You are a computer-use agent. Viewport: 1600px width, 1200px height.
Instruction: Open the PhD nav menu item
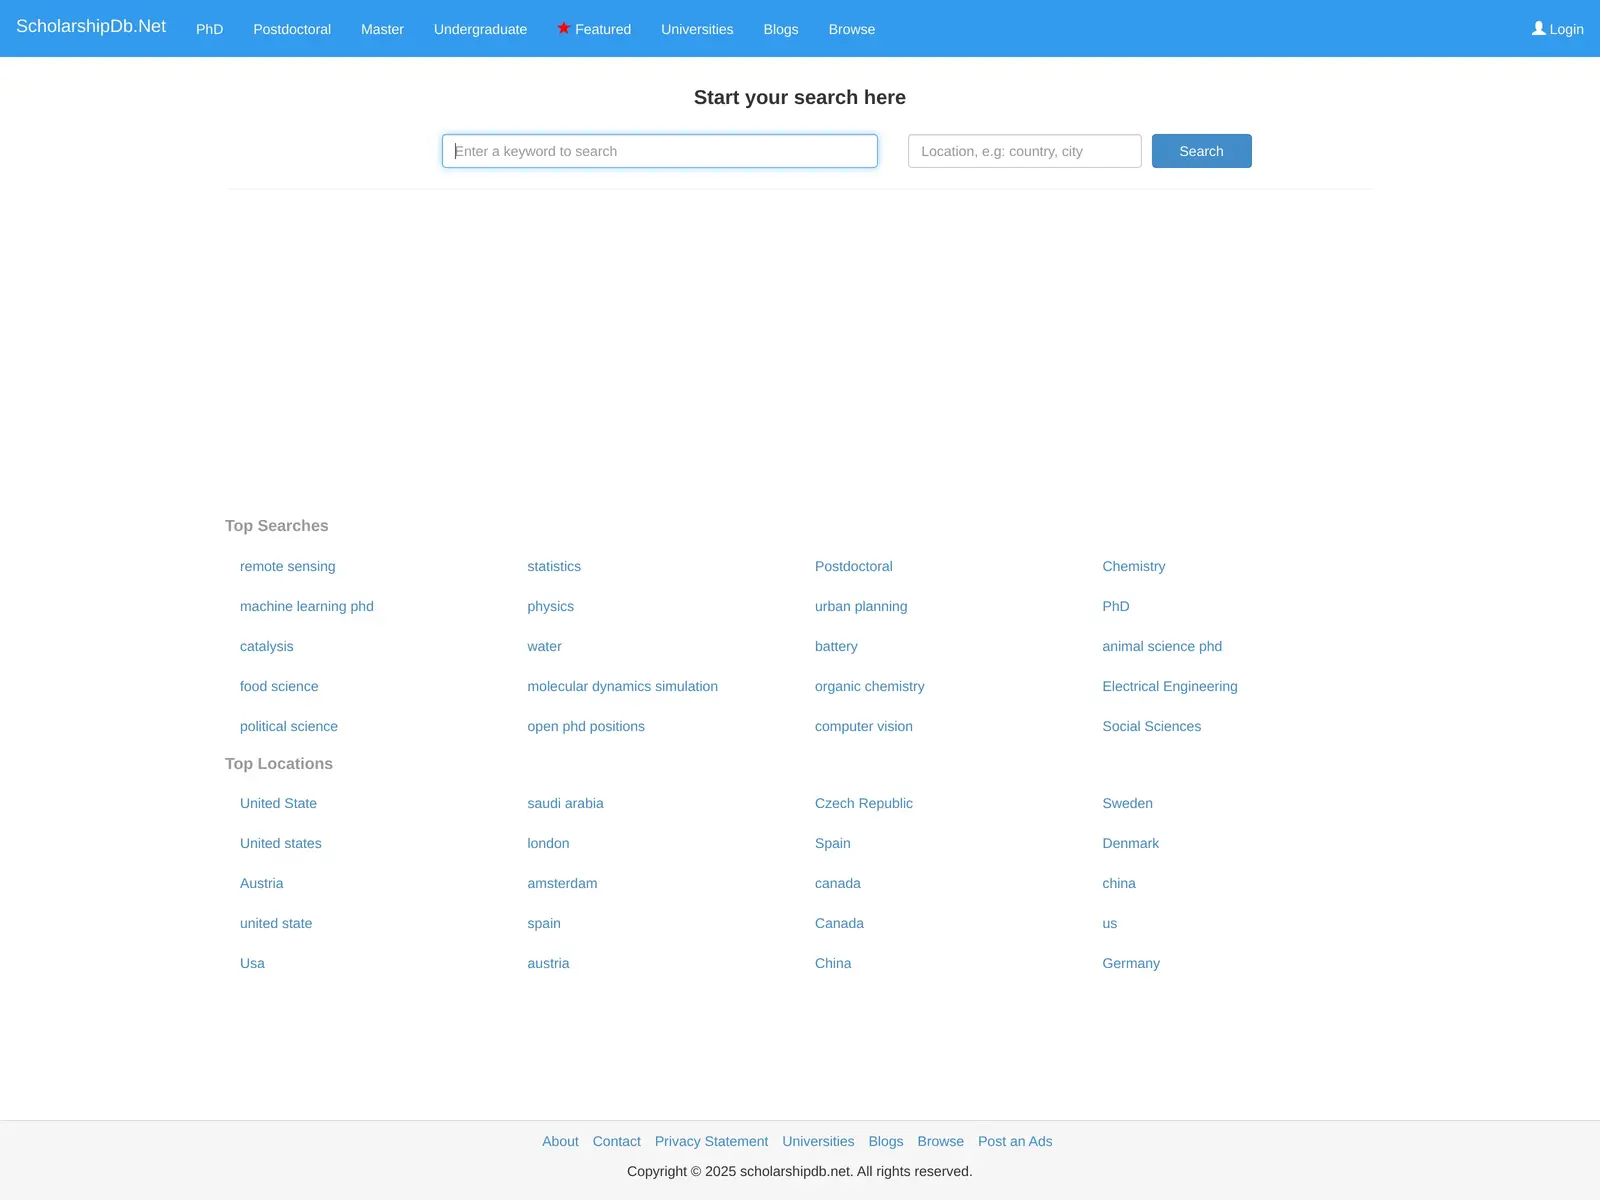coord(209,29)
